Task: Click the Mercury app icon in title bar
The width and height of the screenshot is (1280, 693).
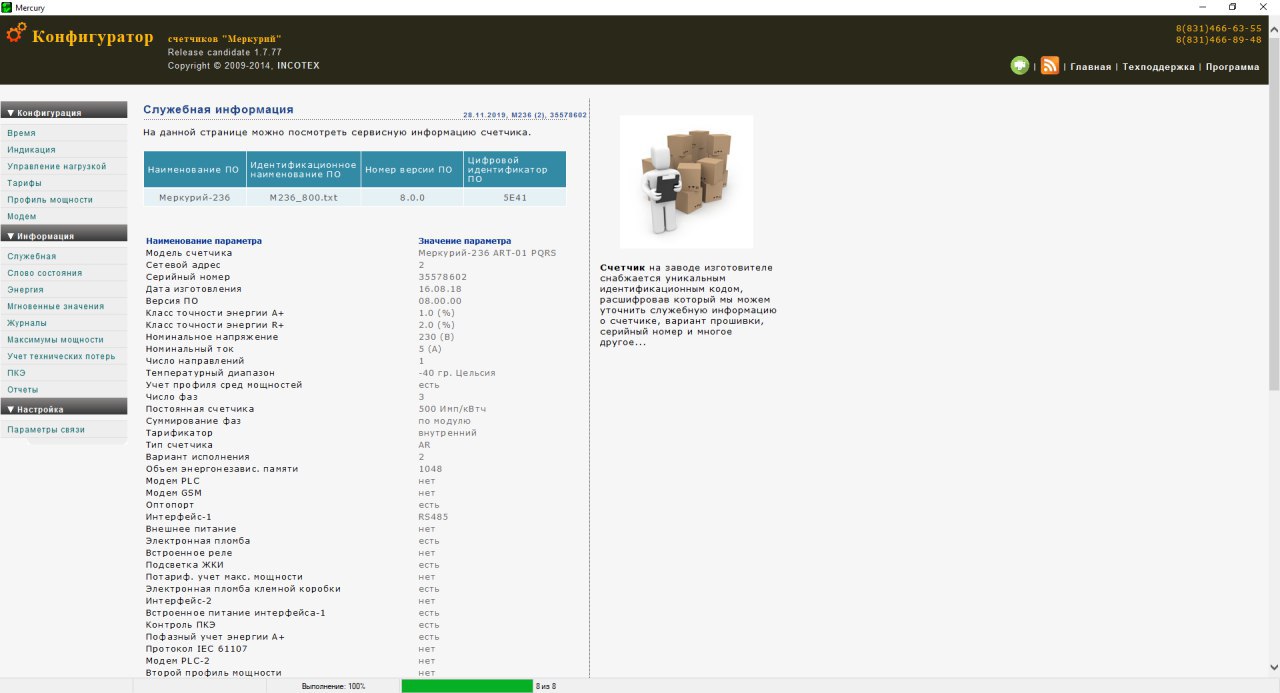Action: (7, 7)
